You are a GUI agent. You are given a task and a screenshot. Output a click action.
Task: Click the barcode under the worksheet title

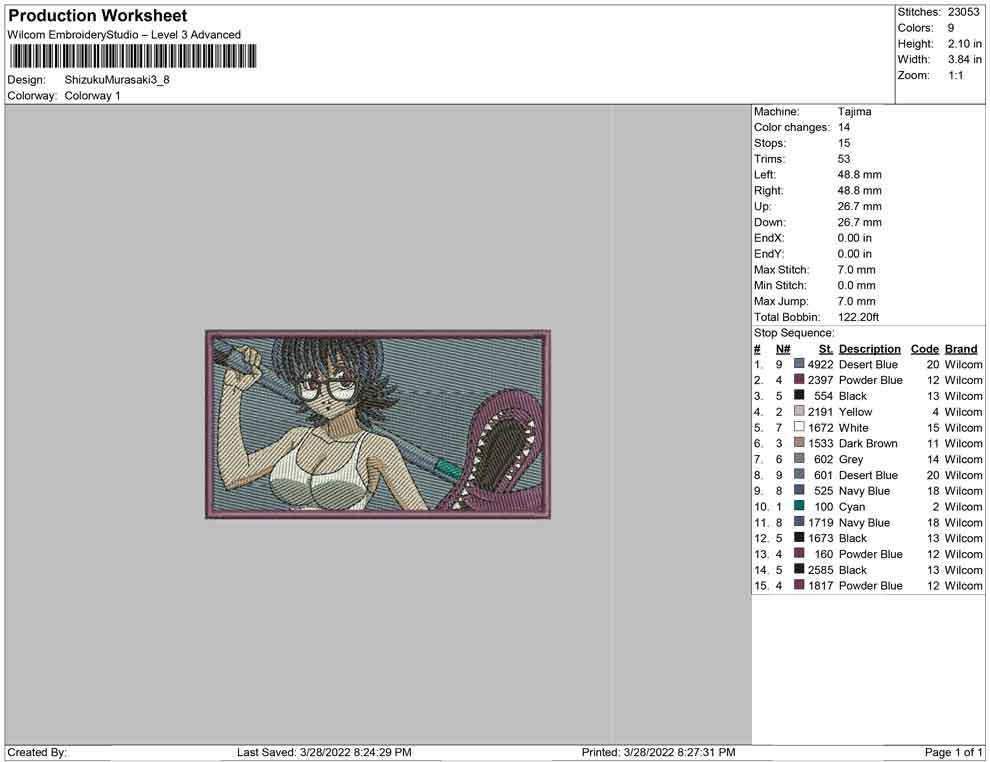click(x=133, y=56)
